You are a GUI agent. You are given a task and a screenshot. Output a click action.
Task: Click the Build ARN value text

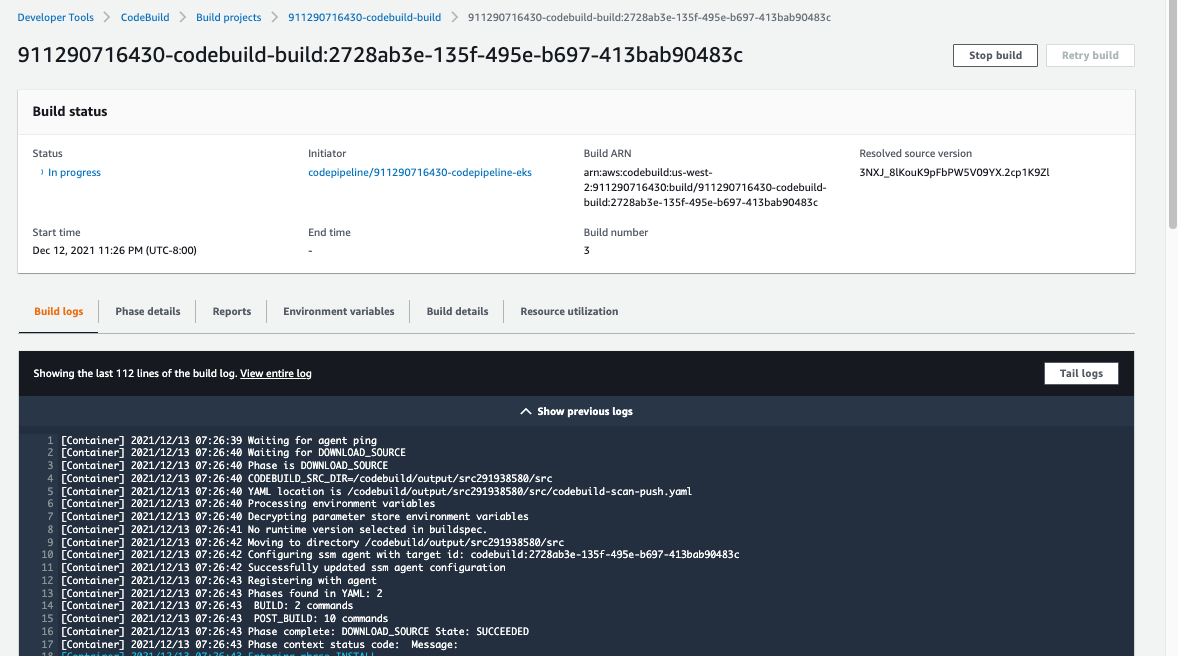[x=705, y=187]
